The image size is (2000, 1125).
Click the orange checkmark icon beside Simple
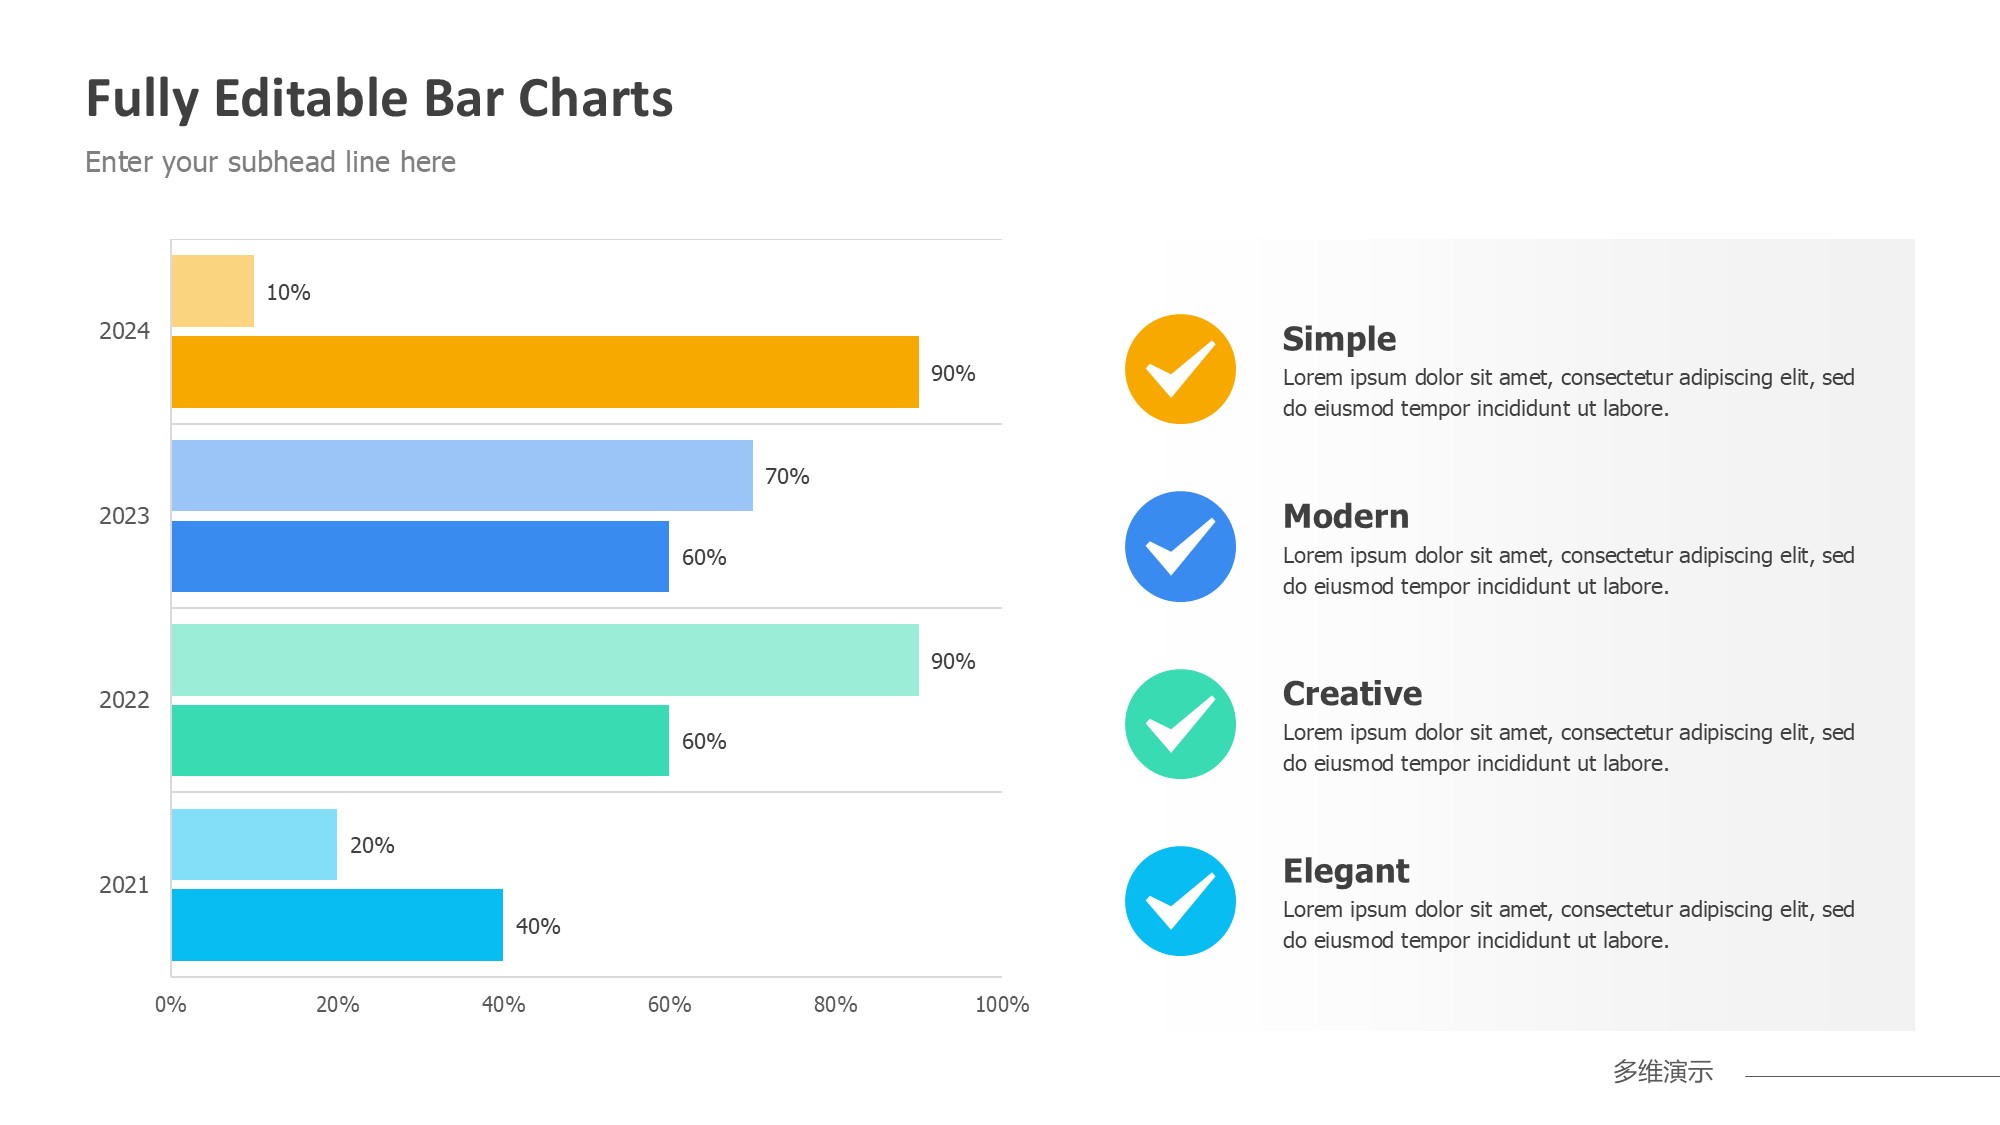1180,369
